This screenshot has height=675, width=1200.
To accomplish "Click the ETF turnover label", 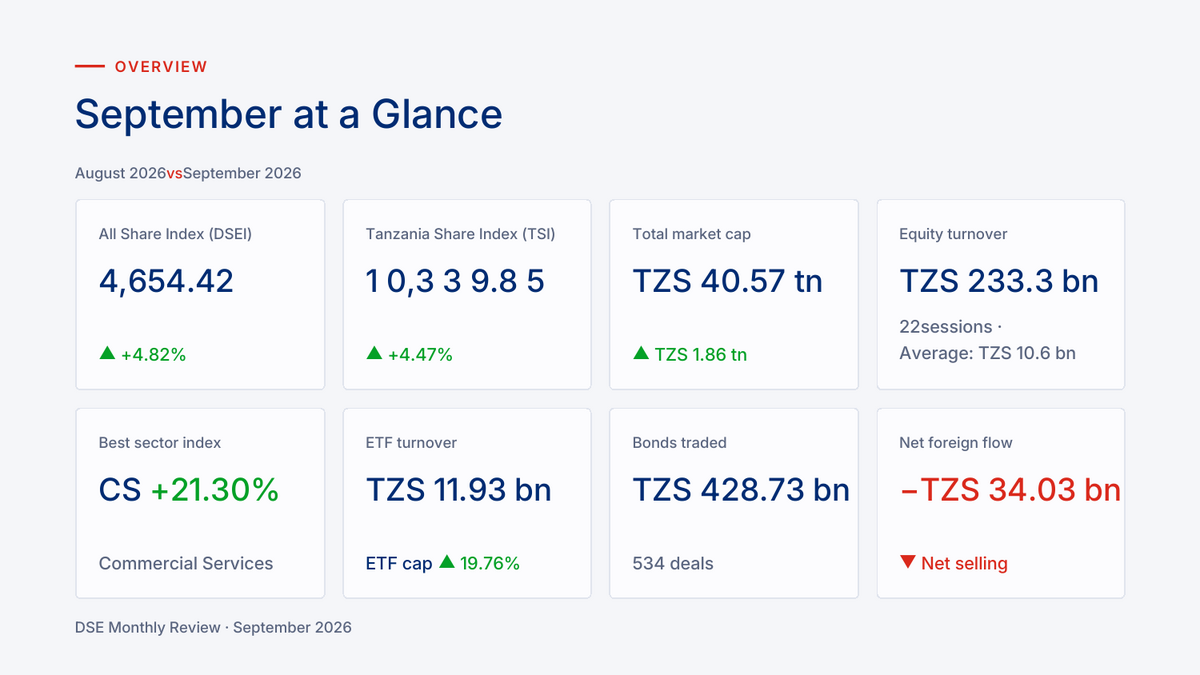I will 412,442.
